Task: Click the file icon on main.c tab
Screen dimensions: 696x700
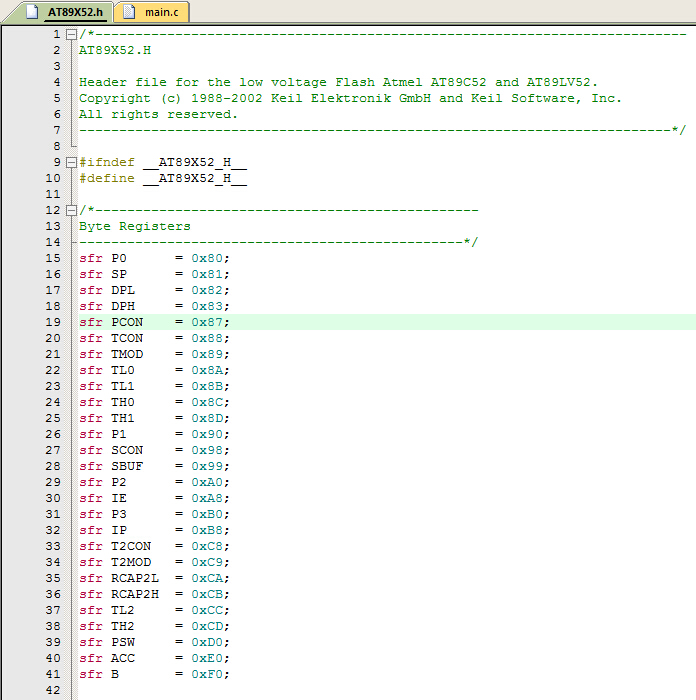Action: coord(129,12)
